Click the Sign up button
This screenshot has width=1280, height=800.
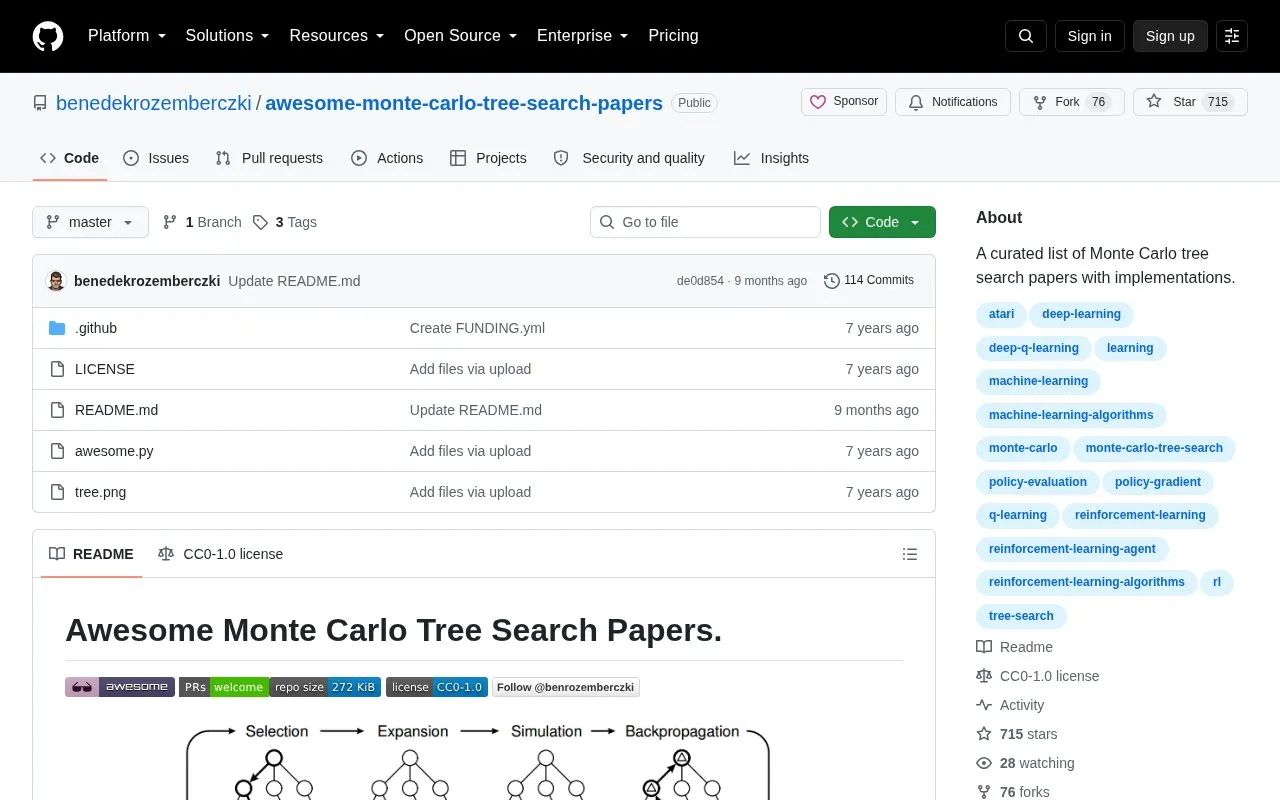tap(1170, 36)
